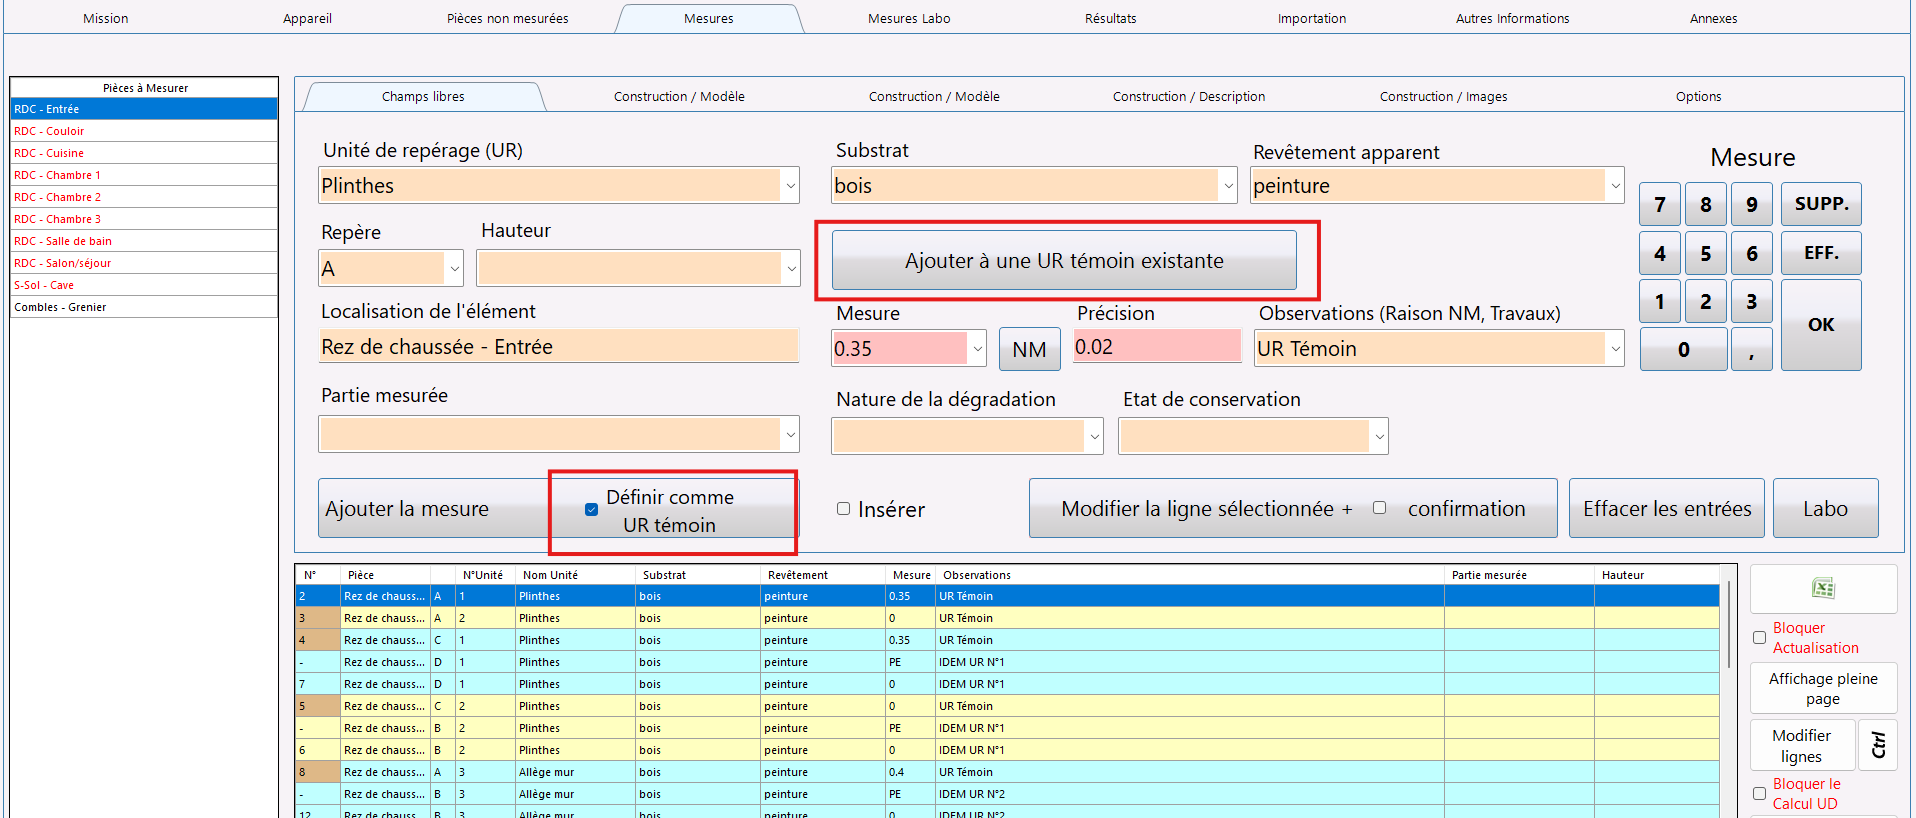Click the pink Précision field

[1157, 347]
